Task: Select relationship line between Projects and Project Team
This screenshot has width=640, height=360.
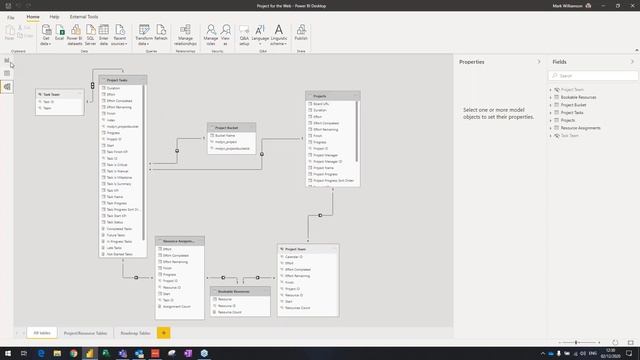Action: [320, 216]
